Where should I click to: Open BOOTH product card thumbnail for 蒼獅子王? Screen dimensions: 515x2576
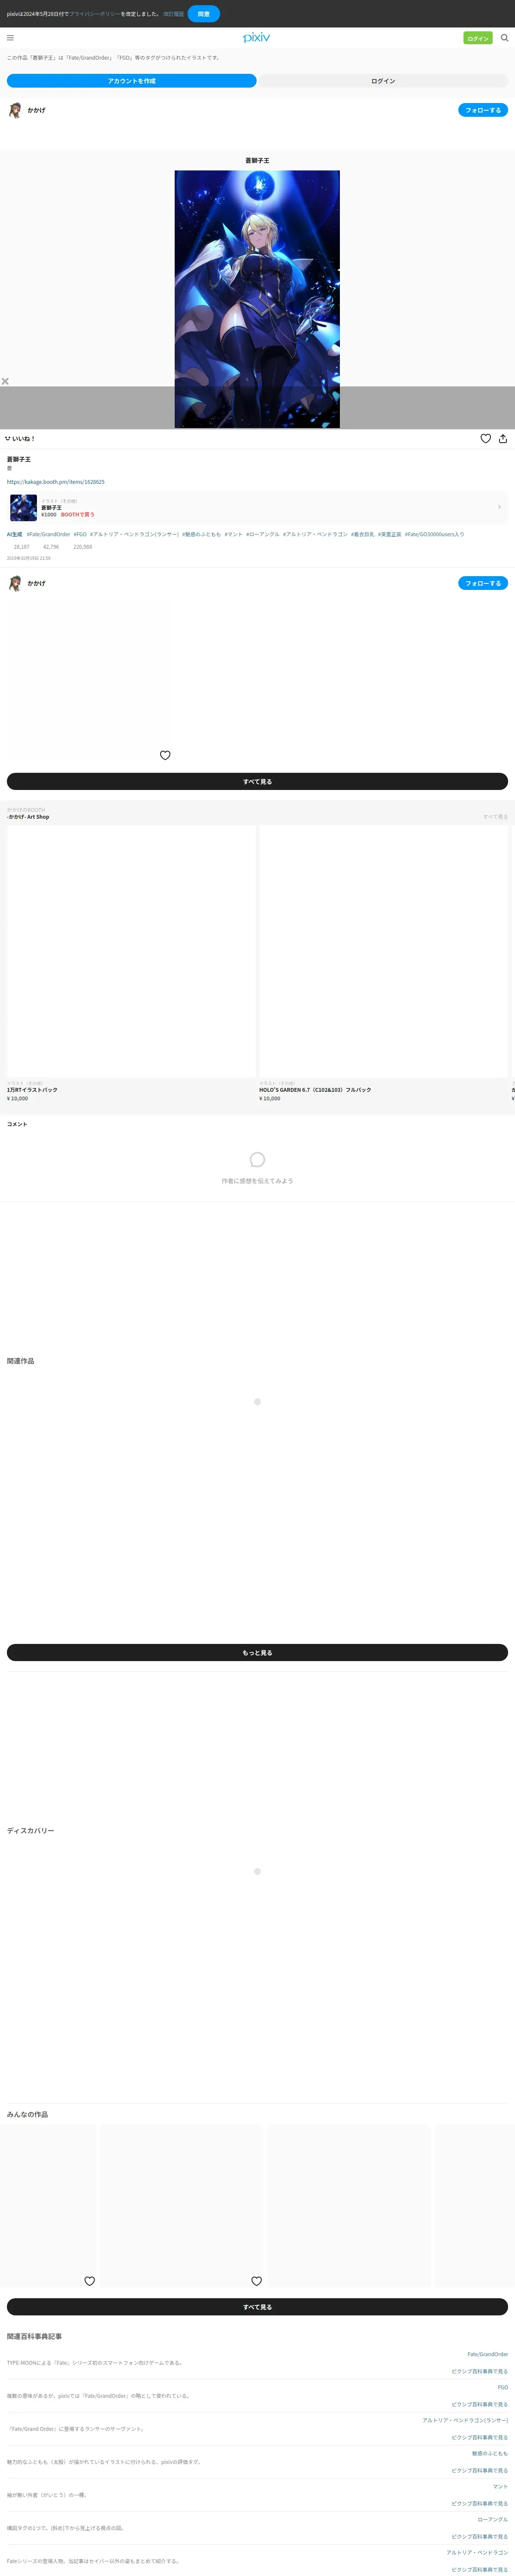pyautogui.click(x=23, y=508)
